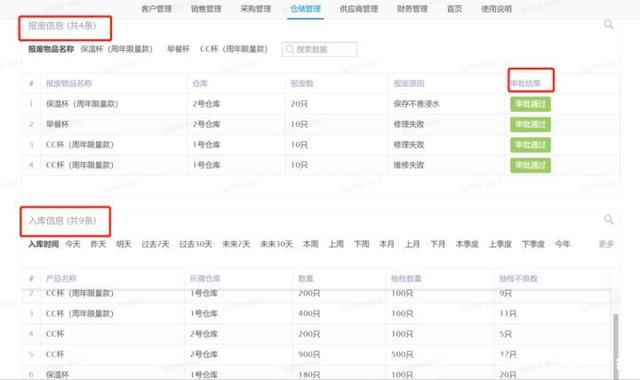
Task: Open 使用说明 tab
Action: pos(496,9)
